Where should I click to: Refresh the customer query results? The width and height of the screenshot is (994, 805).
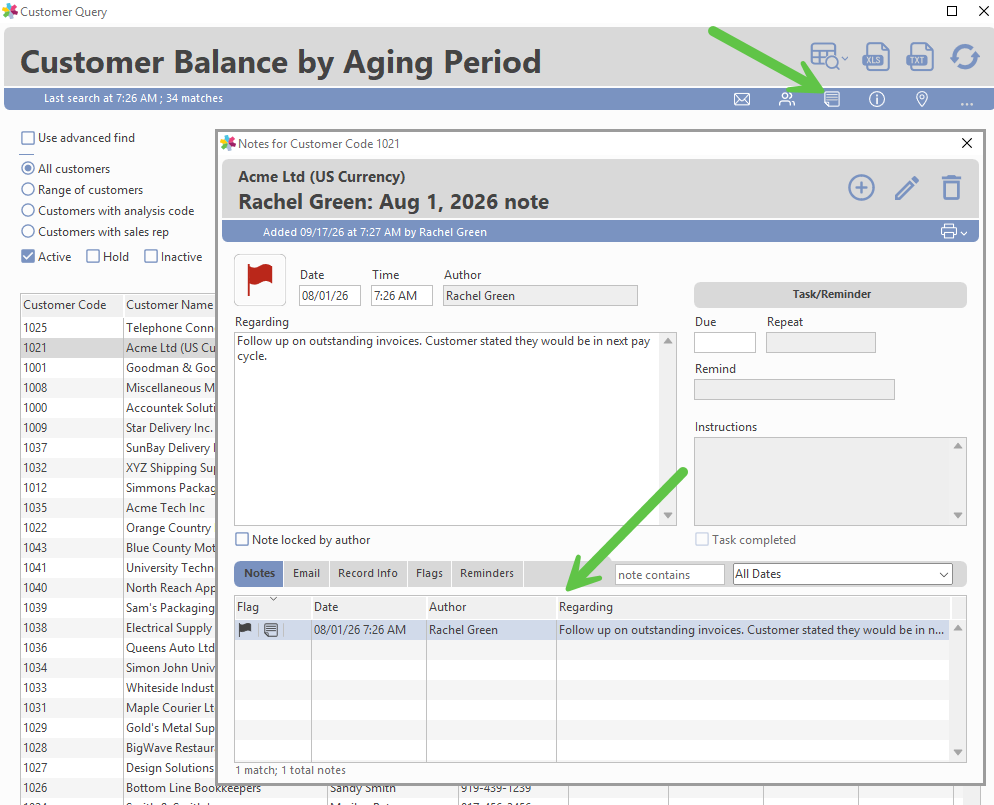tap(965, 56)
